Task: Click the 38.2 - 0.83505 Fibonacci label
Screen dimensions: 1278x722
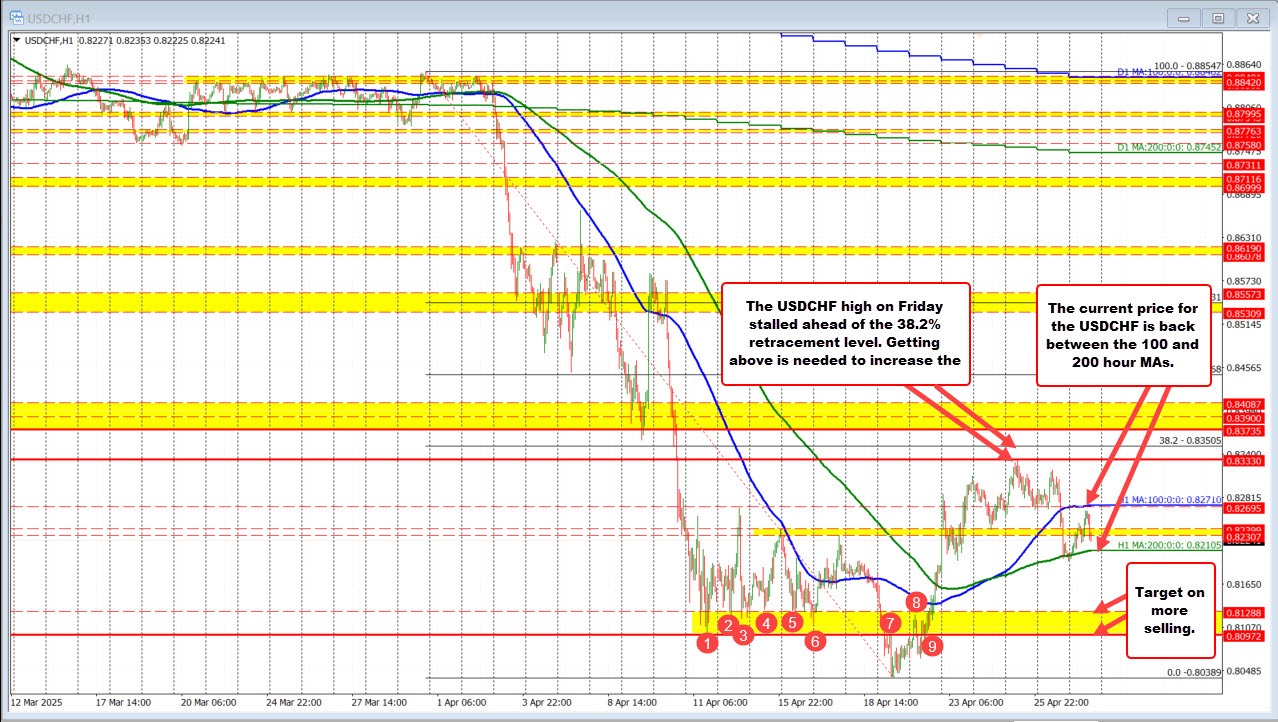Action: click(x=1190, y=440)
